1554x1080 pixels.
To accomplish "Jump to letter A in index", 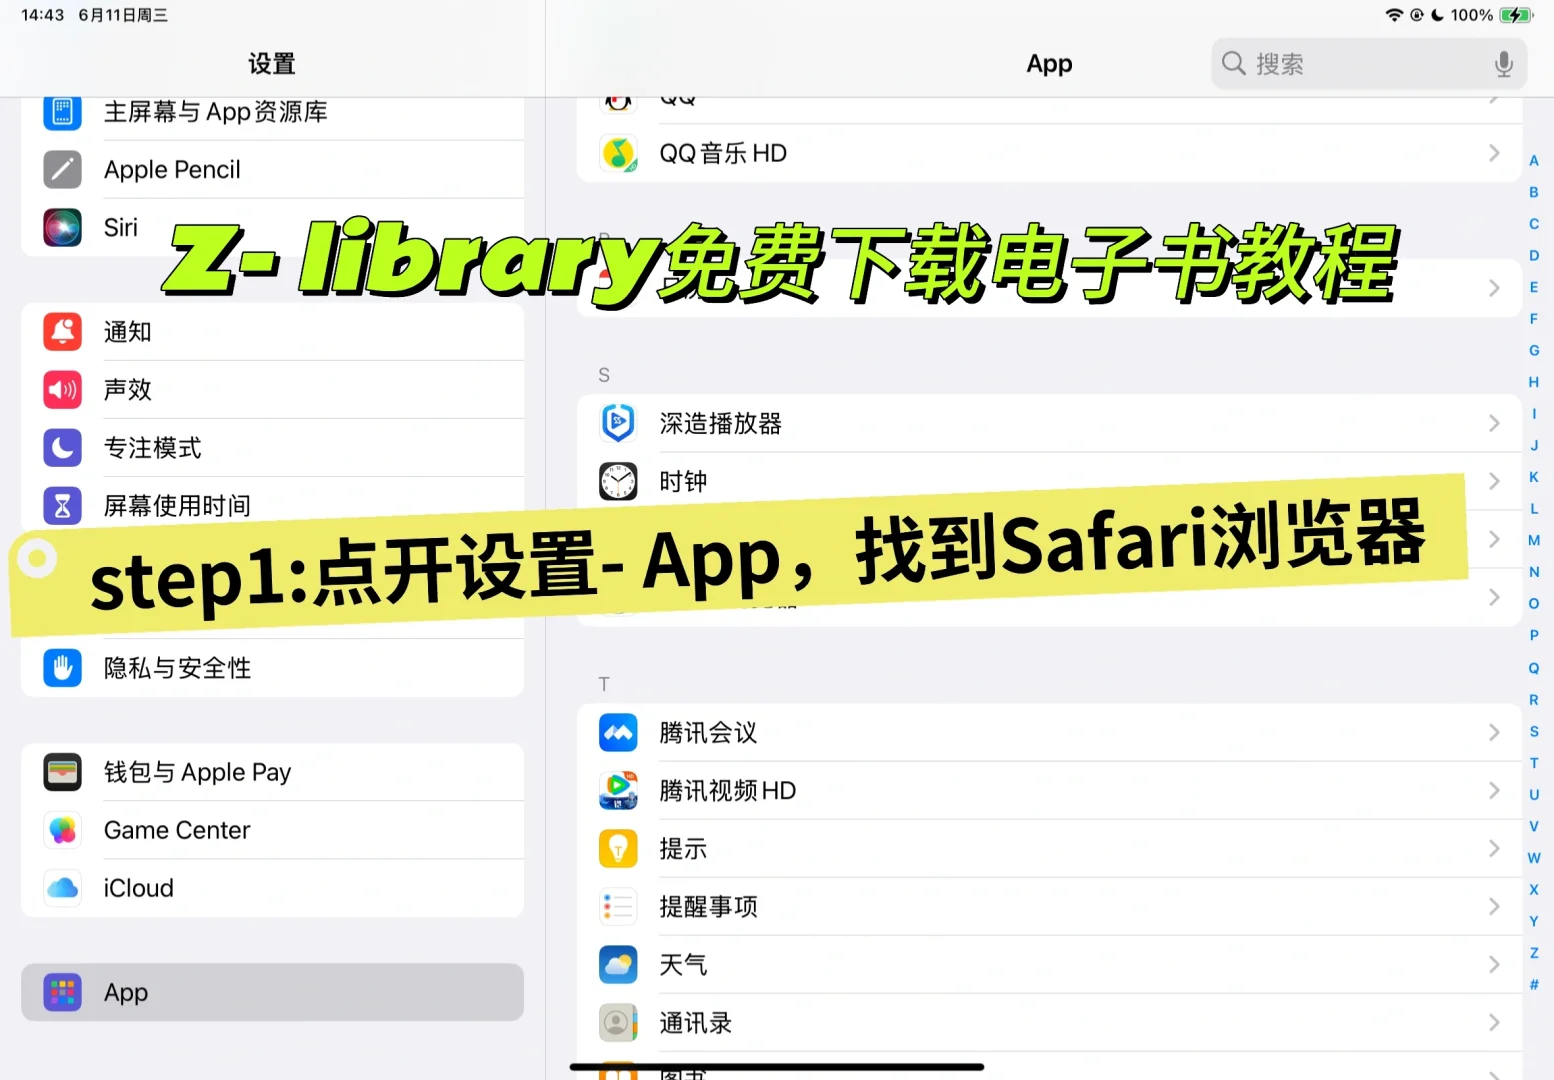I will (x=1534, y=160).
